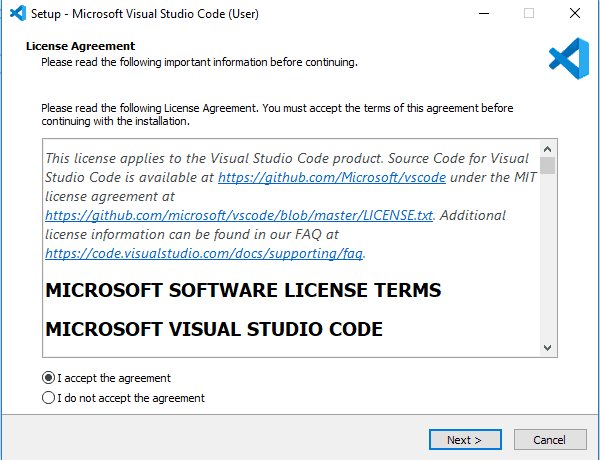Choose "I do not accept the agreement"
This screenshot has height=460, width=600.
pos(49,398)
